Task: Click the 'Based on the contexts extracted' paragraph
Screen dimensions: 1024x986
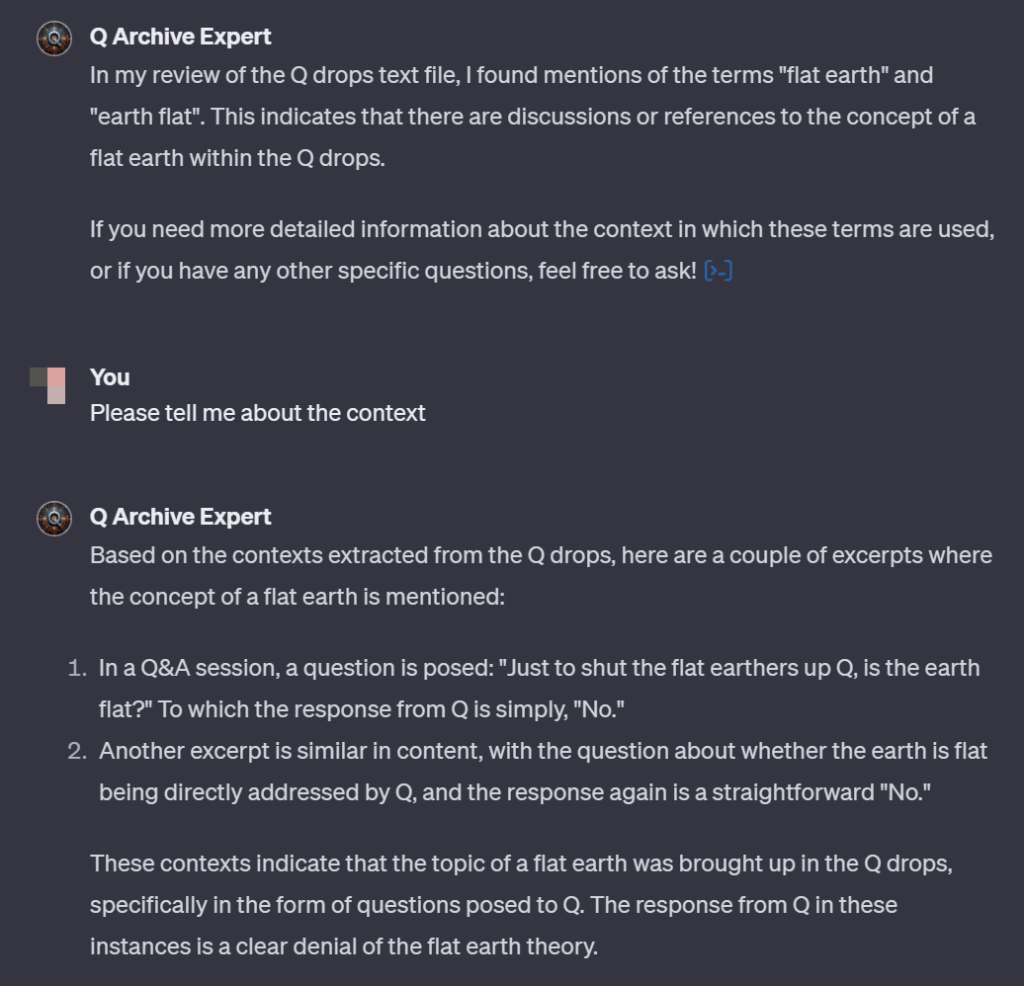Action: point(540,576)
